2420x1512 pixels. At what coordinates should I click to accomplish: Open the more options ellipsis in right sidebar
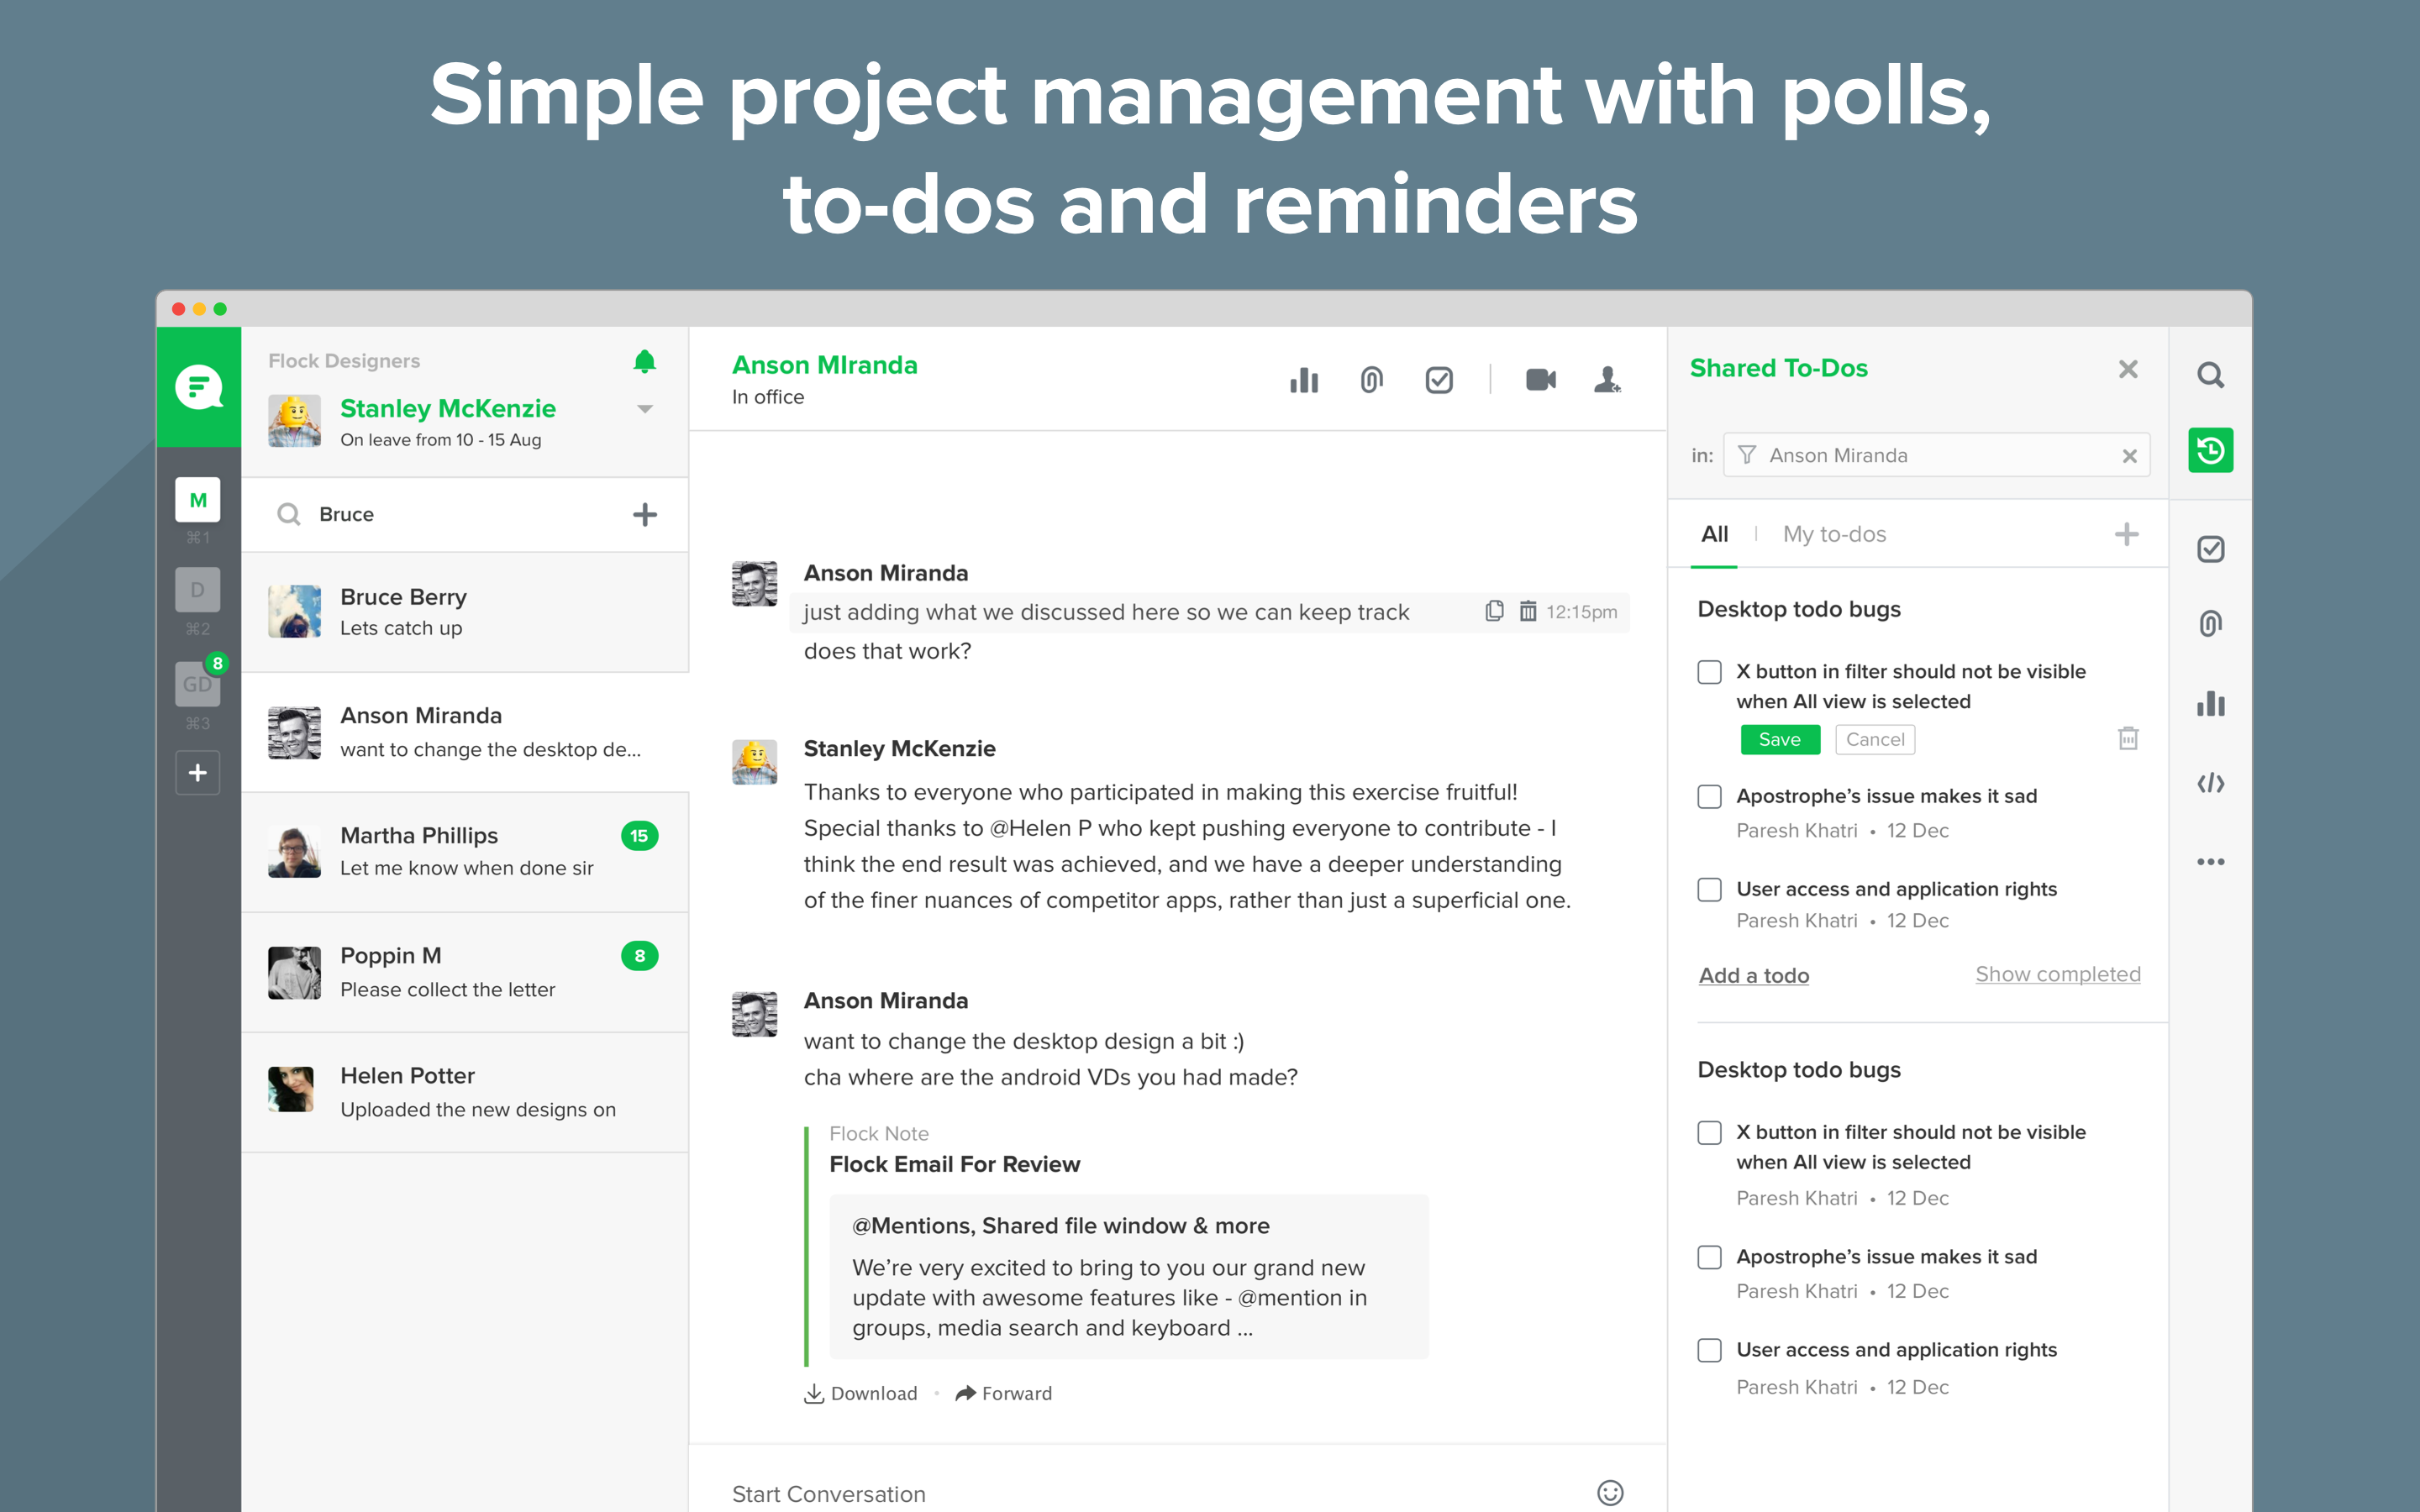[2210, 862]
